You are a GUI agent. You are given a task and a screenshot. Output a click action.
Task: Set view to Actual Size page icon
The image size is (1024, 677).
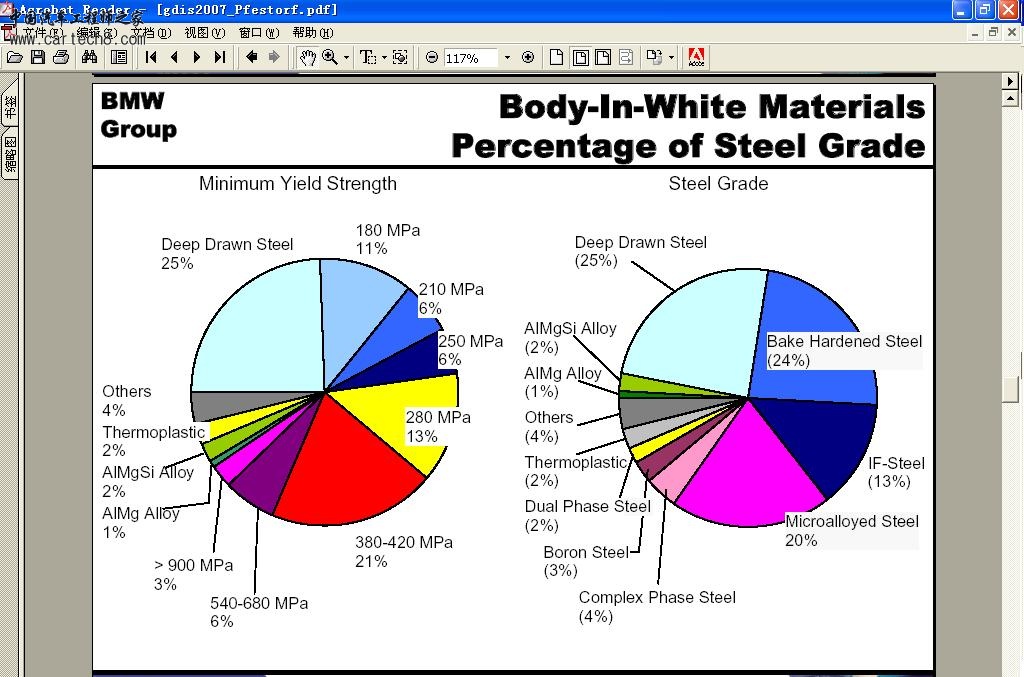(x=556, y=57)
